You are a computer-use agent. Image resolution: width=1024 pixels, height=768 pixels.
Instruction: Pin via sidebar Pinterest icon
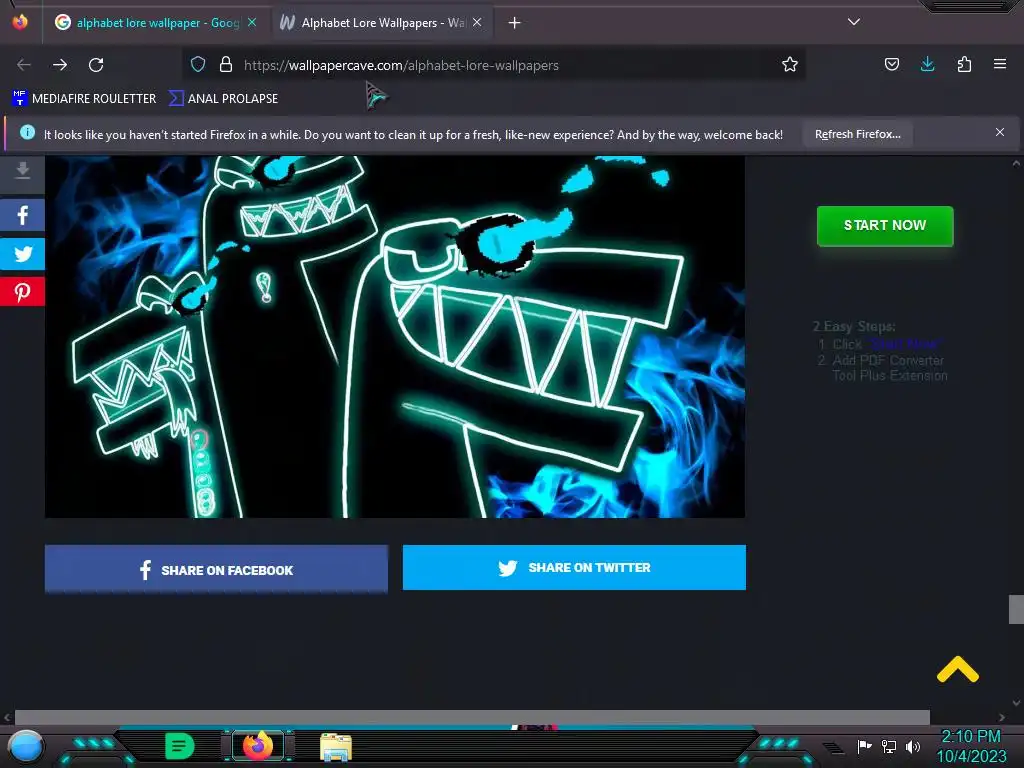[x=22, y=291]
